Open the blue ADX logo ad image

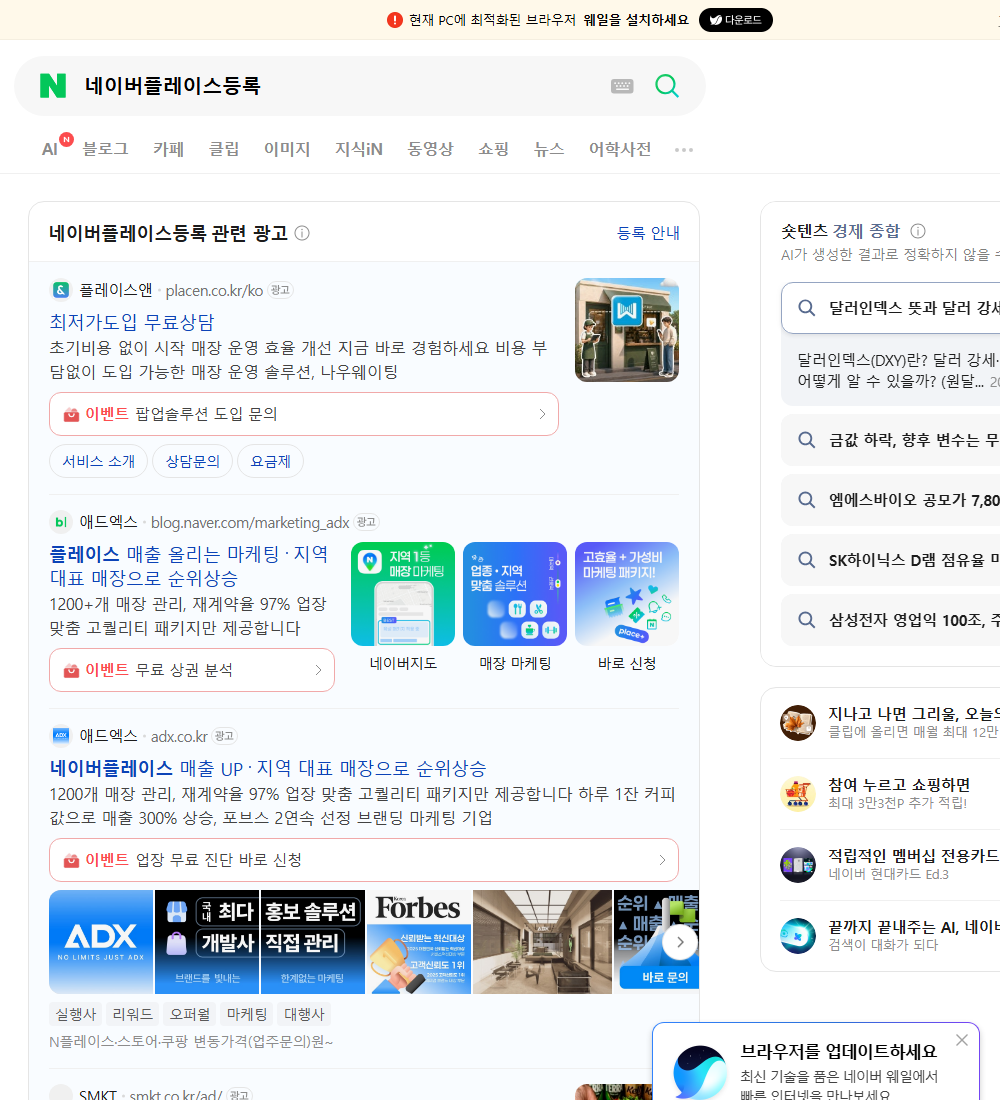click(x=101, y=942)
